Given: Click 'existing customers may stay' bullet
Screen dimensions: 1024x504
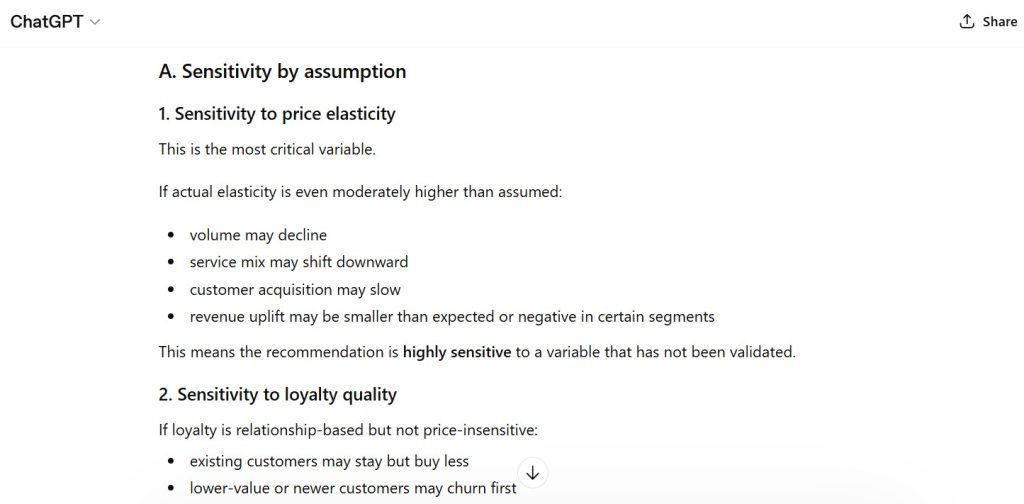Looking at the screenshot, I should pos(329,461).
